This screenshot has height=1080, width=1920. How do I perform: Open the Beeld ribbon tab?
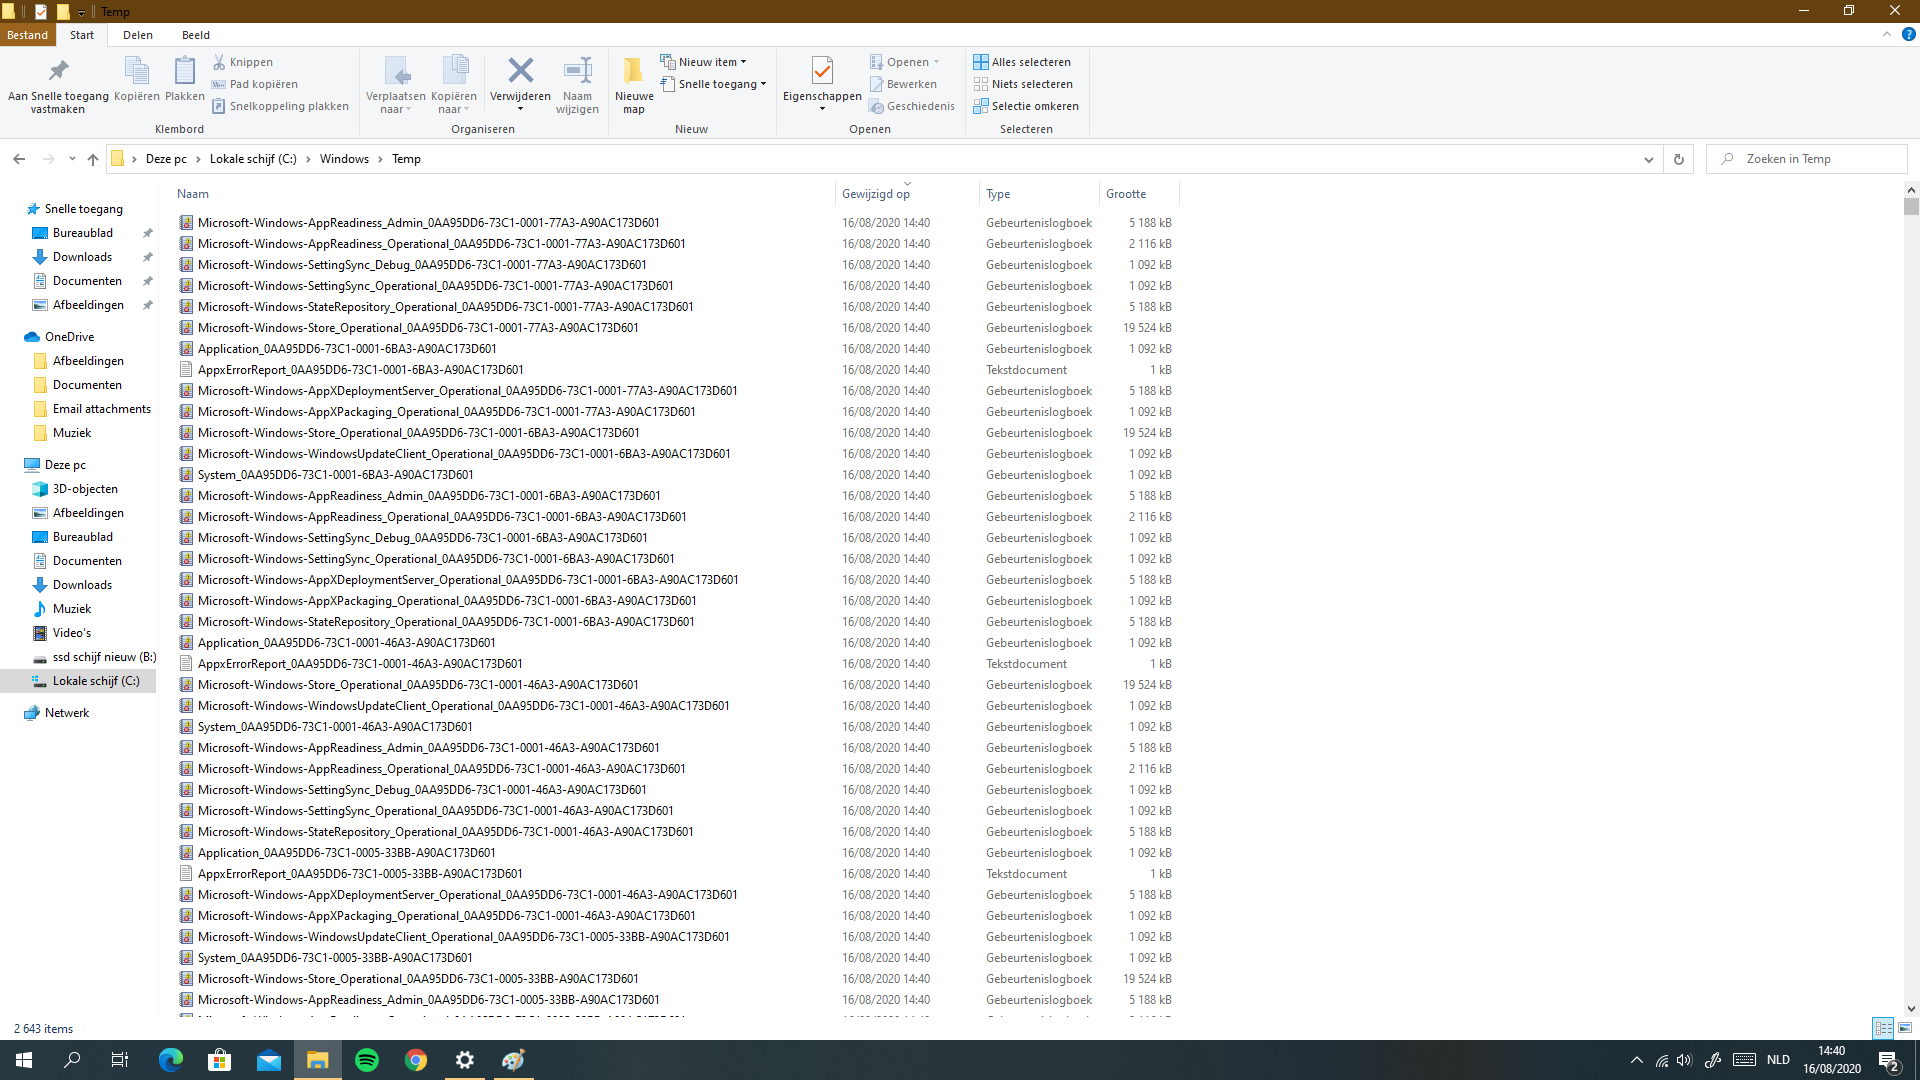[195, 35]
